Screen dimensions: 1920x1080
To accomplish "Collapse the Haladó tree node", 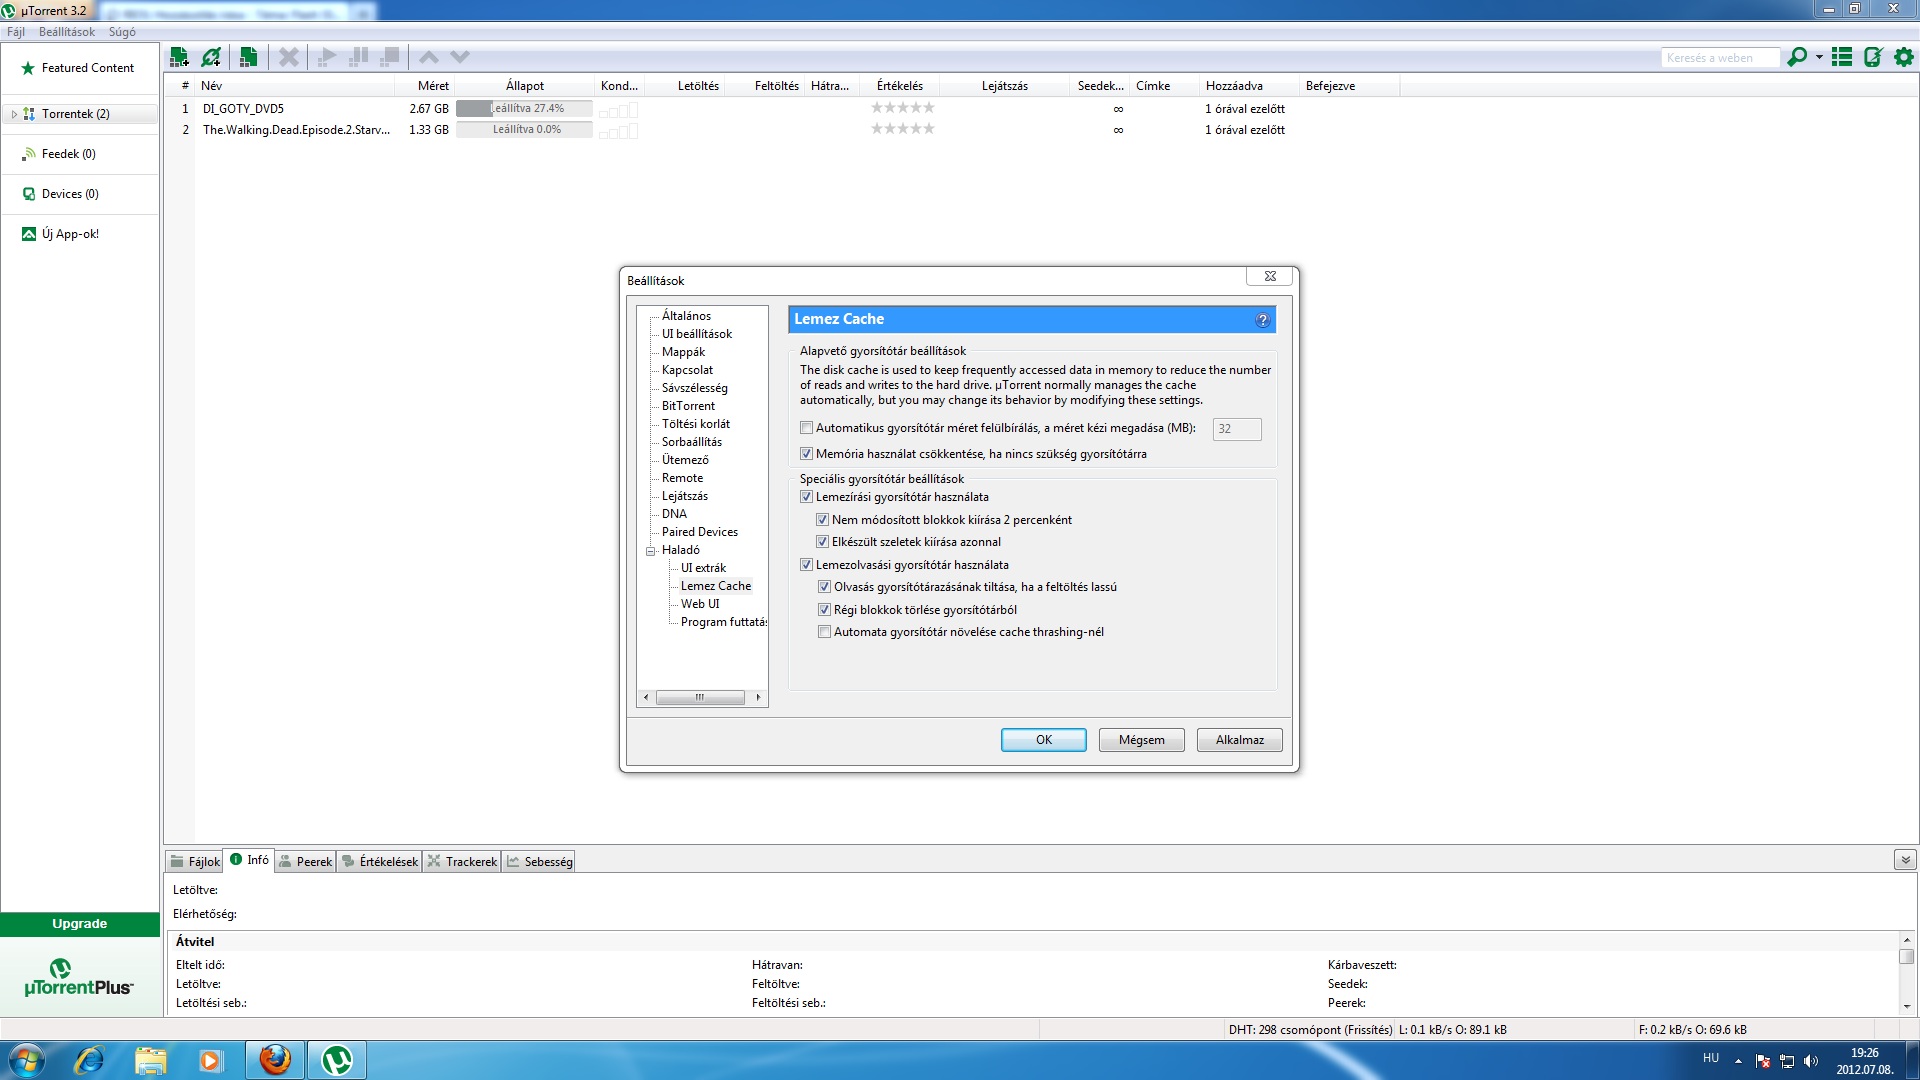I will coord(650,551).
